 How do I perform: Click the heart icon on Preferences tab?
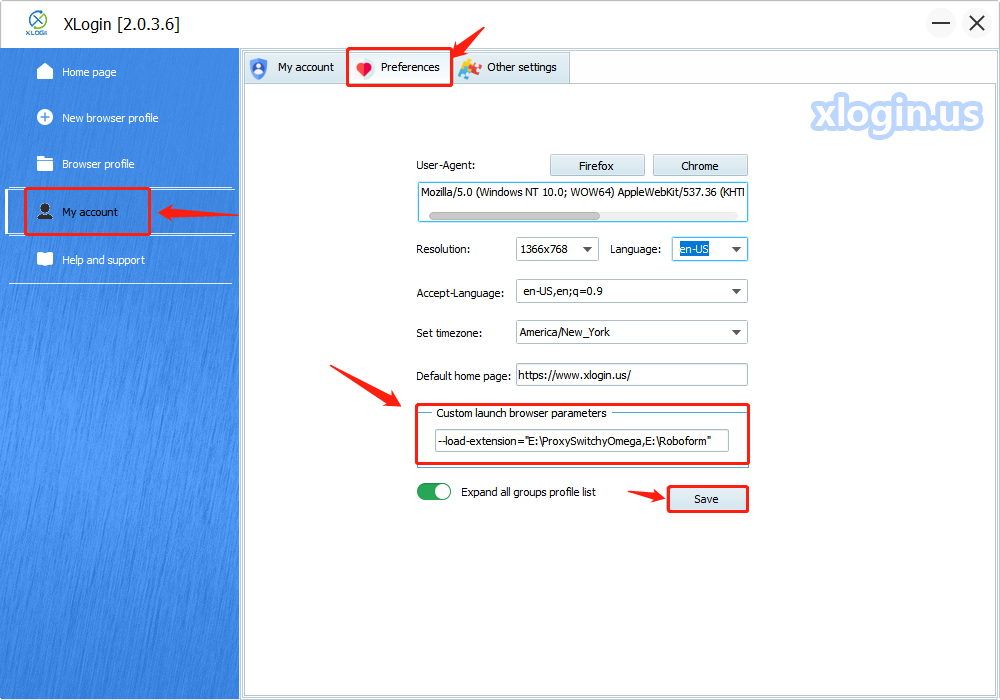364,68
